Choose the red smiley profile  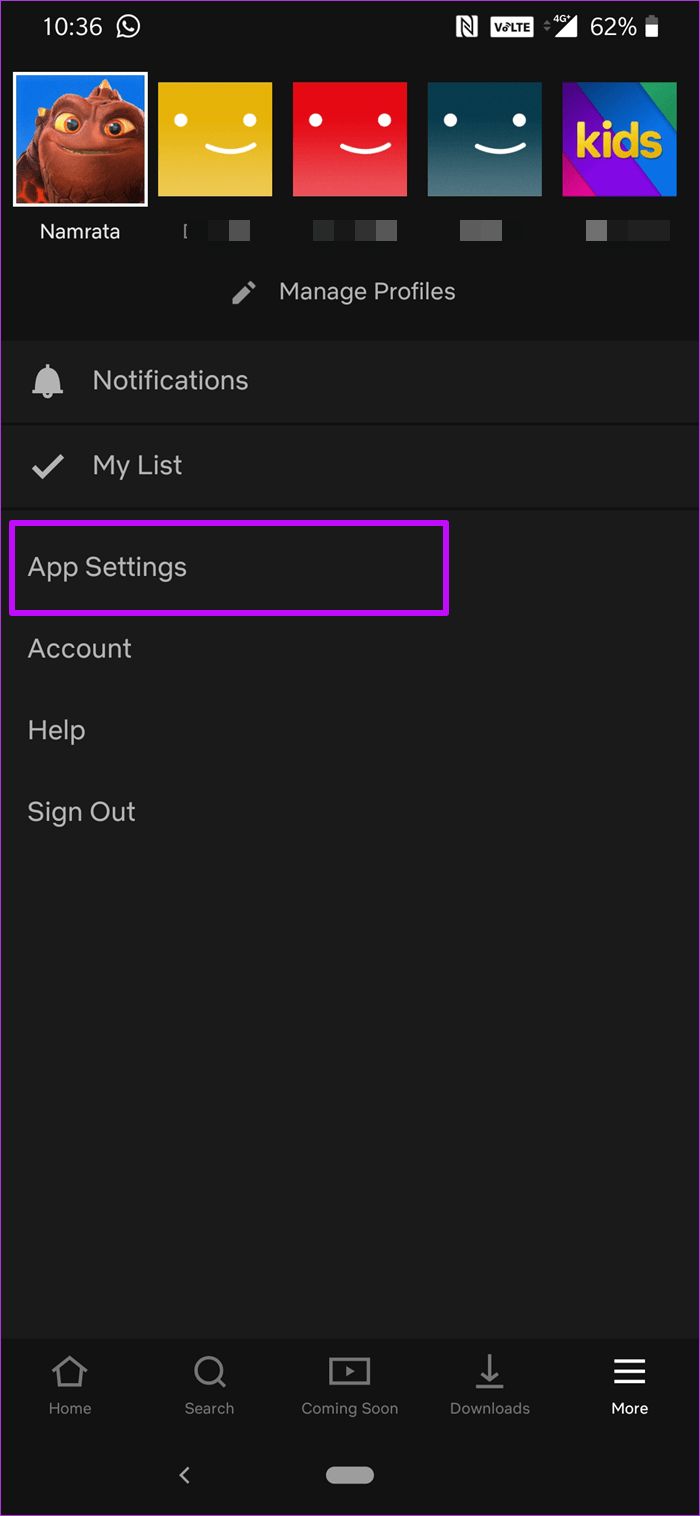349,139
